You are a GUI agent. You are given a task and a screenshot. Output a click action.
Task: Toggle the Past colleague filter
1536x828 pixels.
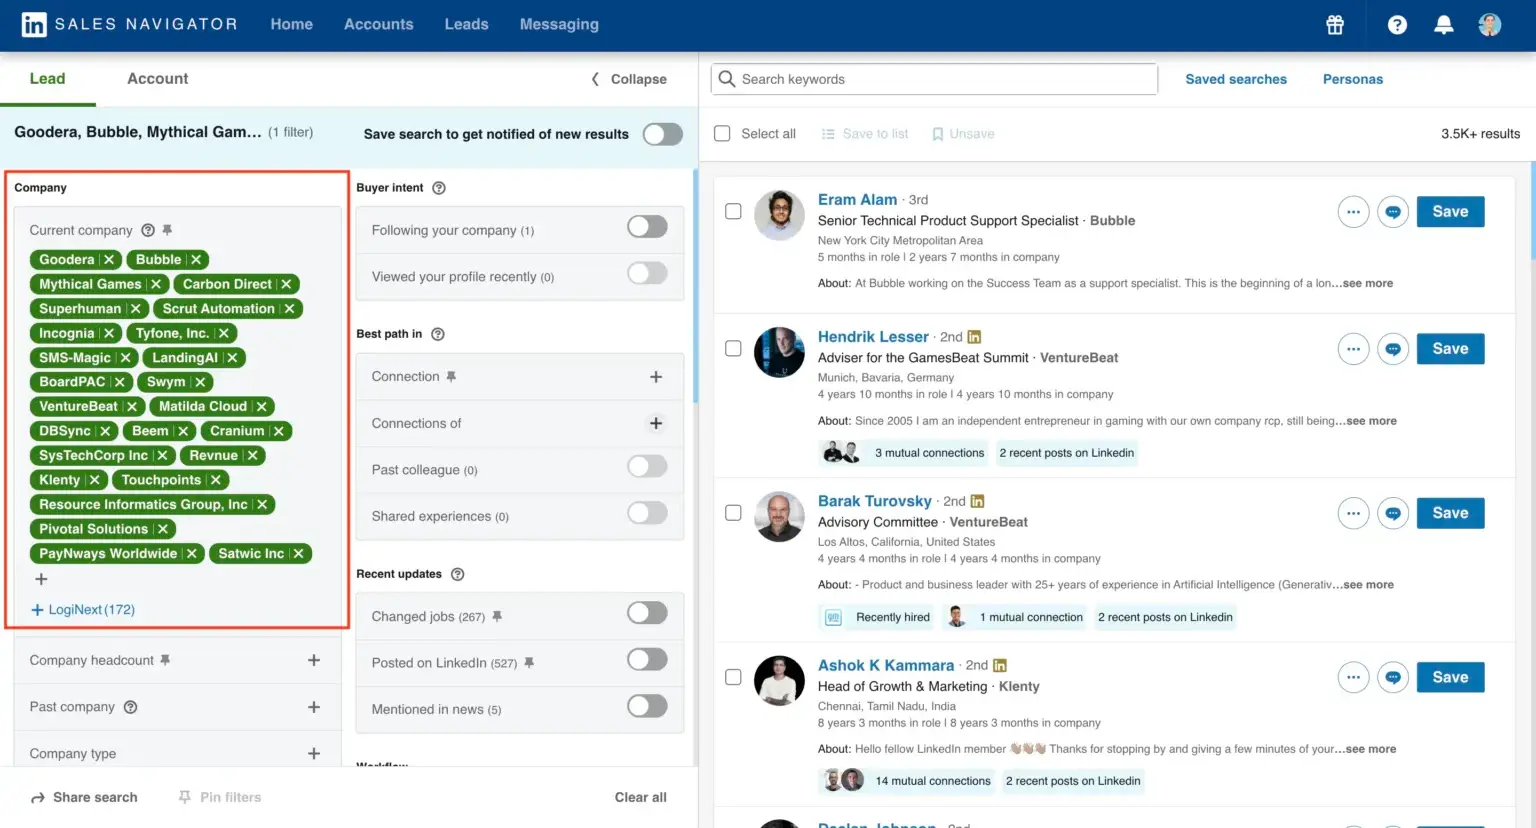coord(647,466)
